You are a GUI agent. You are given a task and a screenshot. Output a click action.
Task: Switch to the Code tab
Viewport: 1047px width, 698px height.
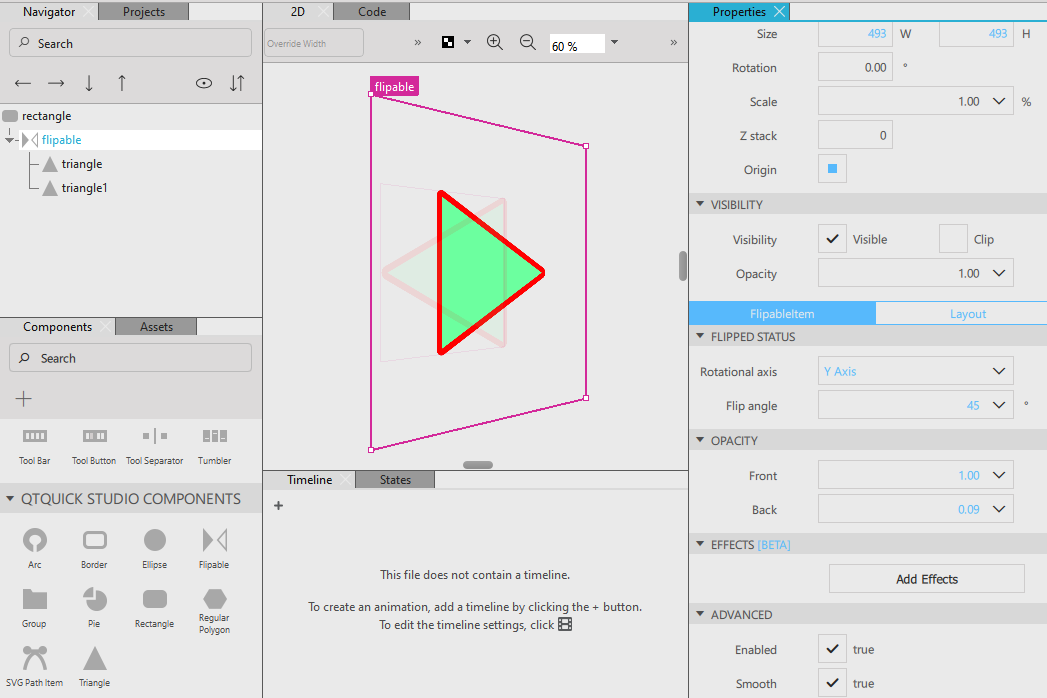(372, 12)
